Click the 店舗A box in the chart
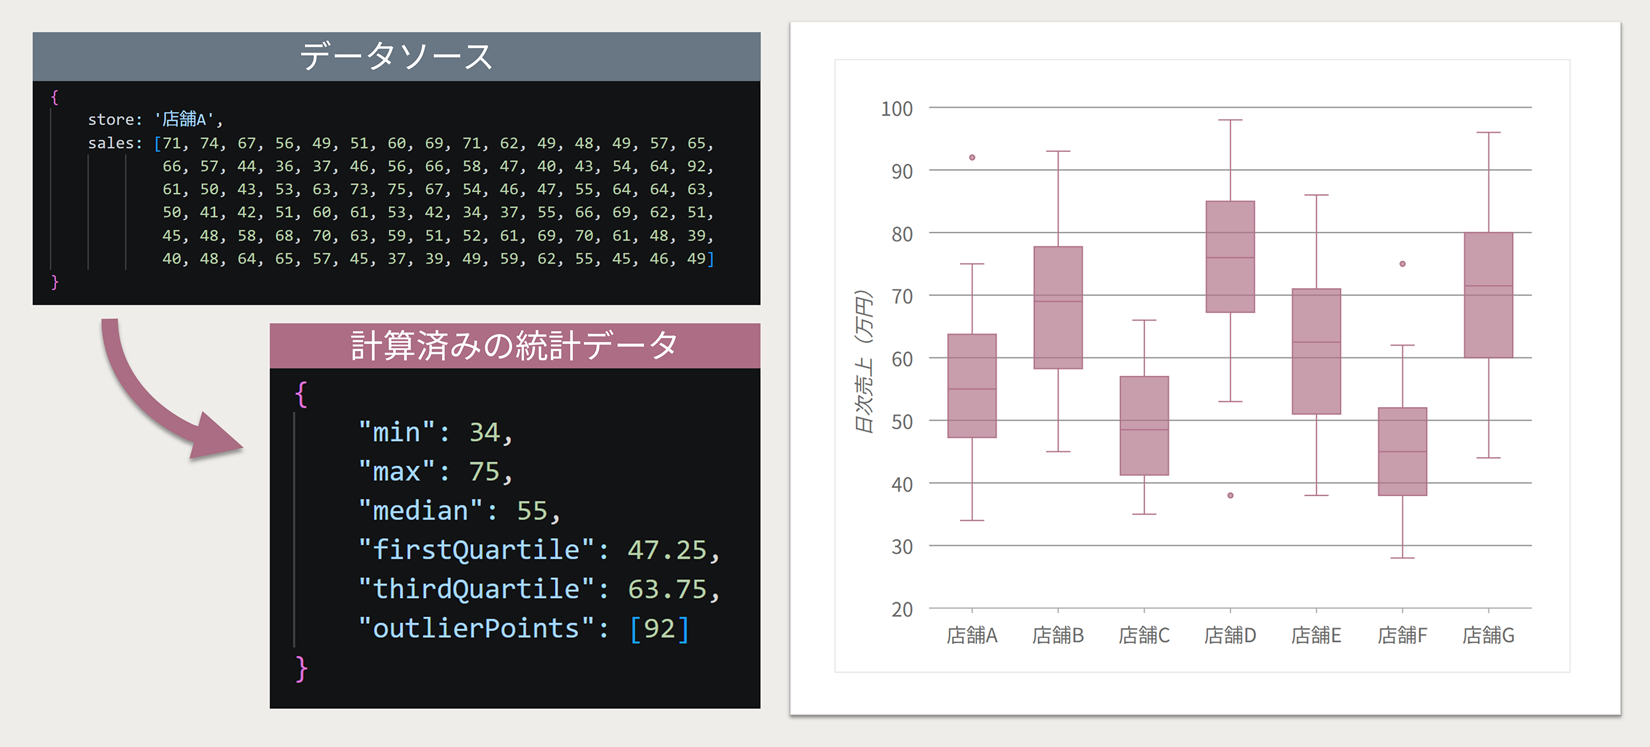The image size is (1650, 747). coord(972,386)
